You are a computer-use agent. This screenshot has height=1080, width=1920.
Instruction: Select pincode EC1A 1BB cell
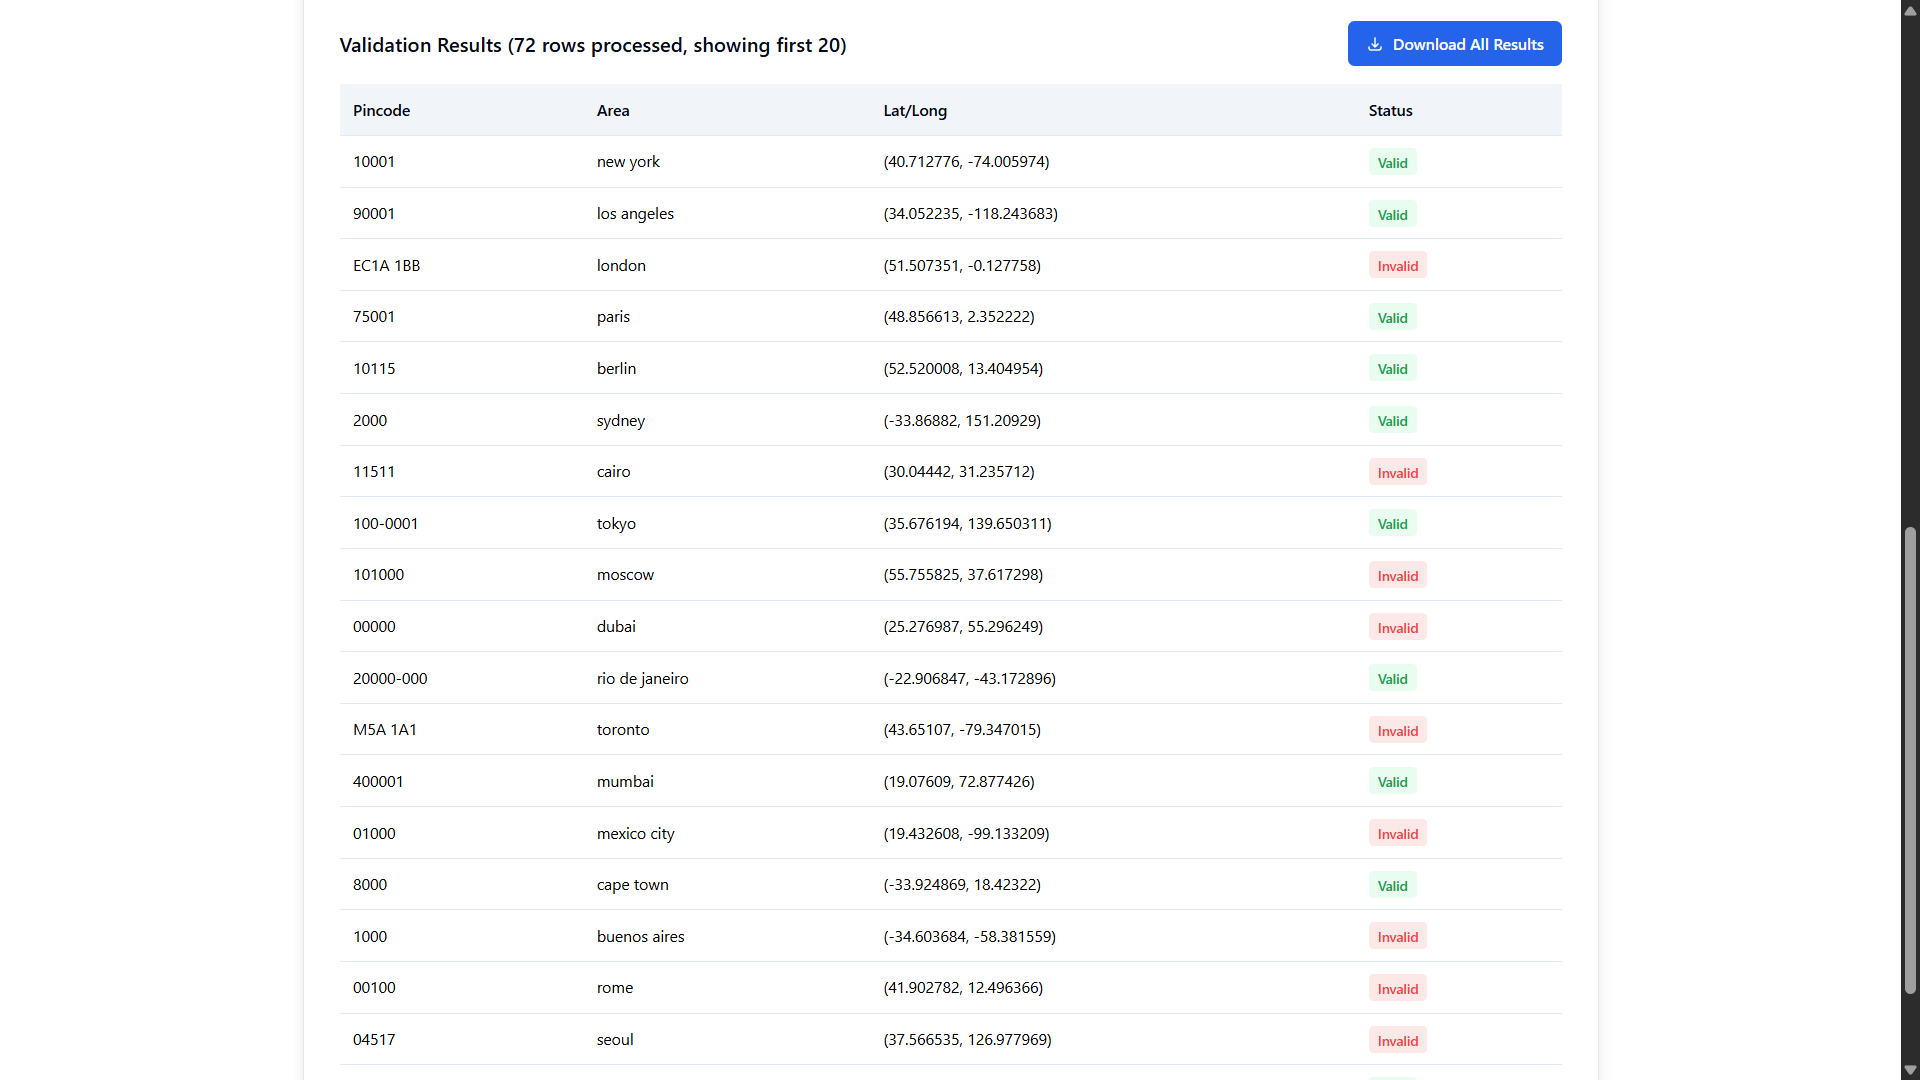[x=386, y=266]
